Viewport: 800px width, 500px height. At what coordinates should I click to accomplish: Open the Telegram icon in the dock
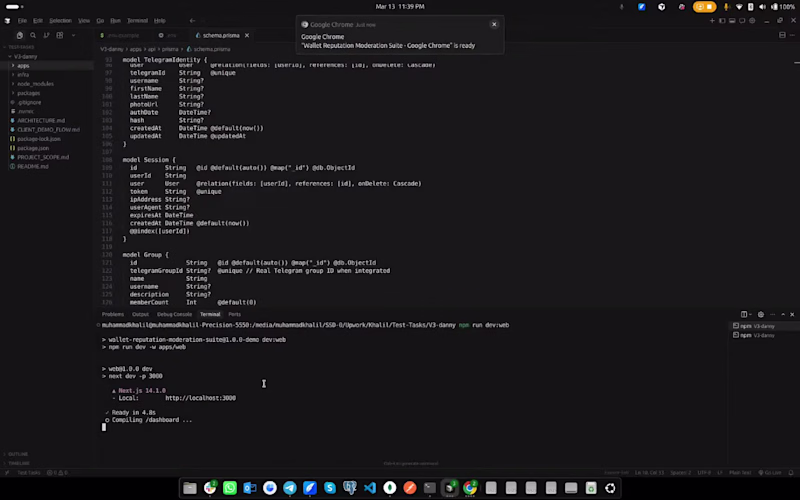[x=290, y=488]
